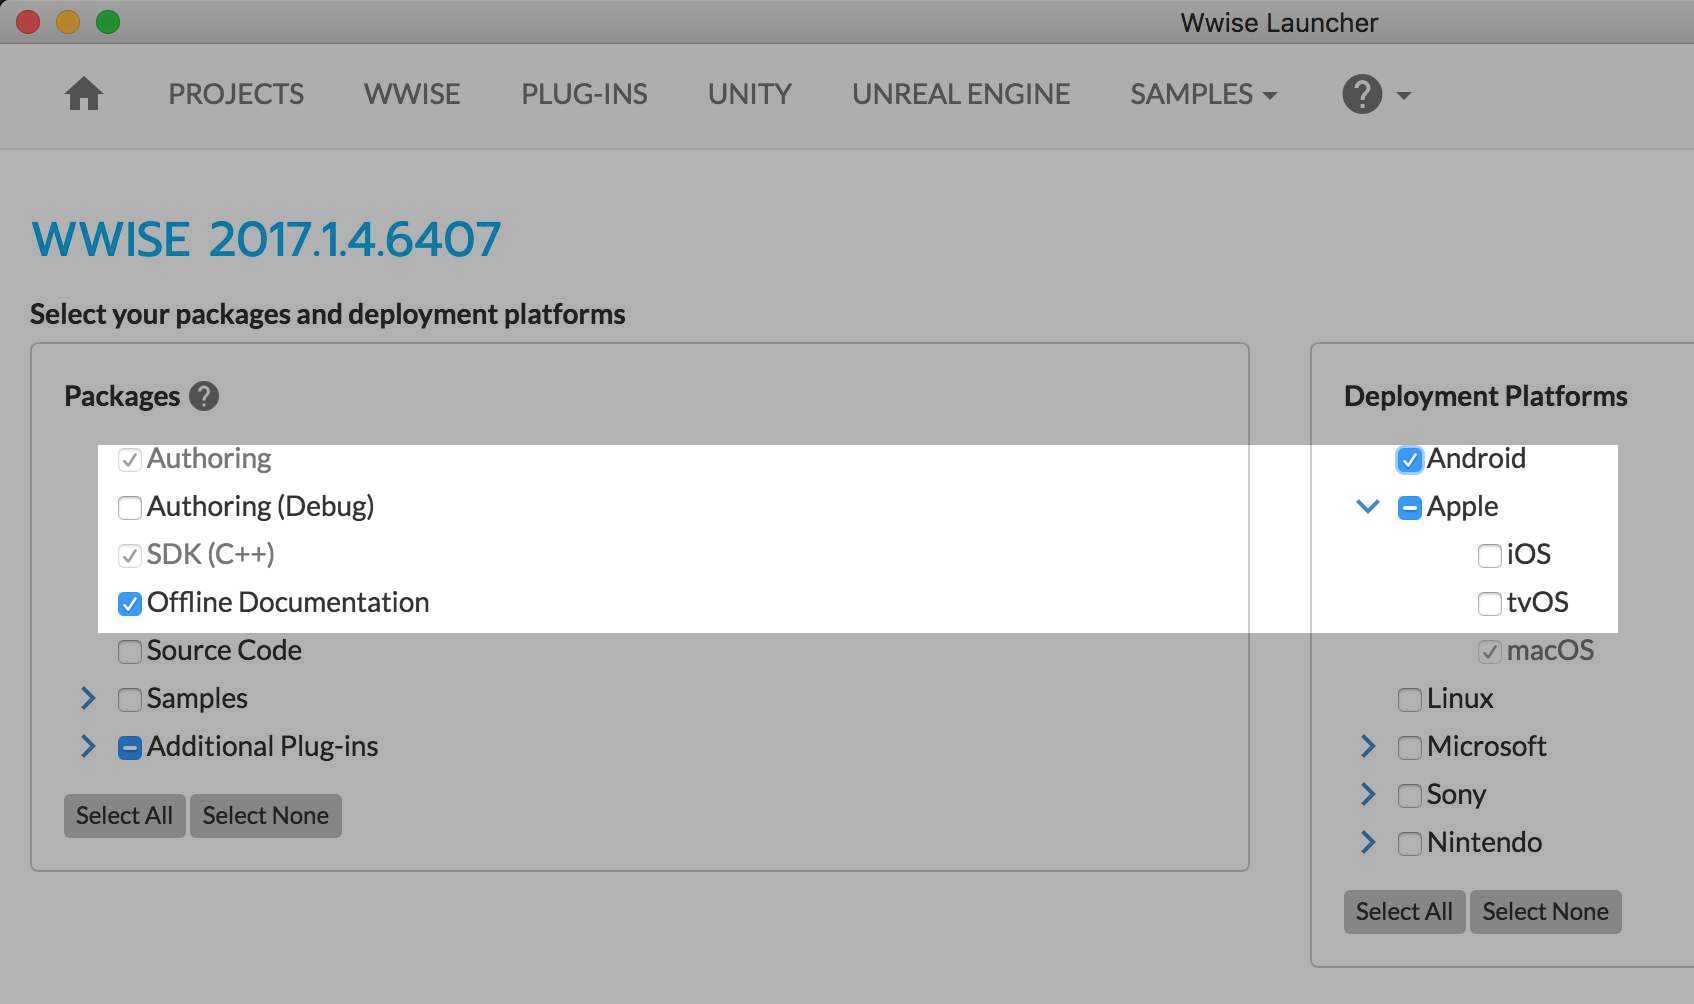Check the Nintendo platform checkbox
The image size is (1694, 1004).
pyautogui.click(x=1409, y=844)
